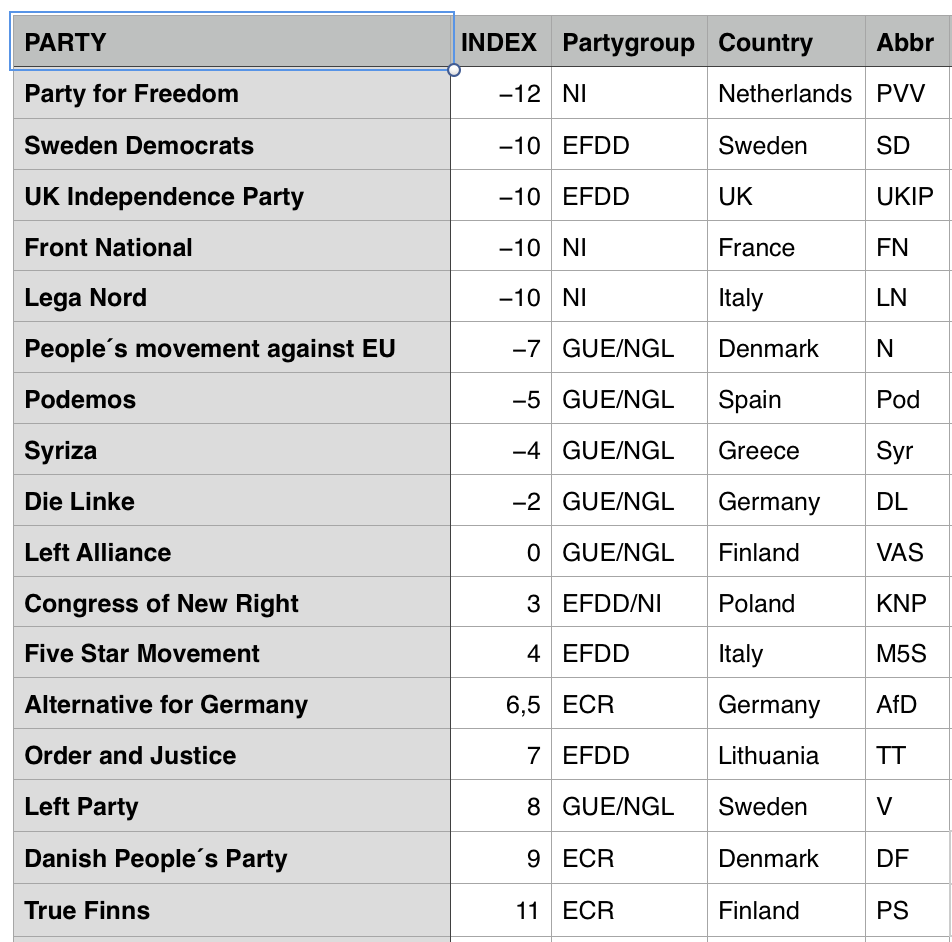
Task: Click the Die Linke party cell
Action: [231, 502]
